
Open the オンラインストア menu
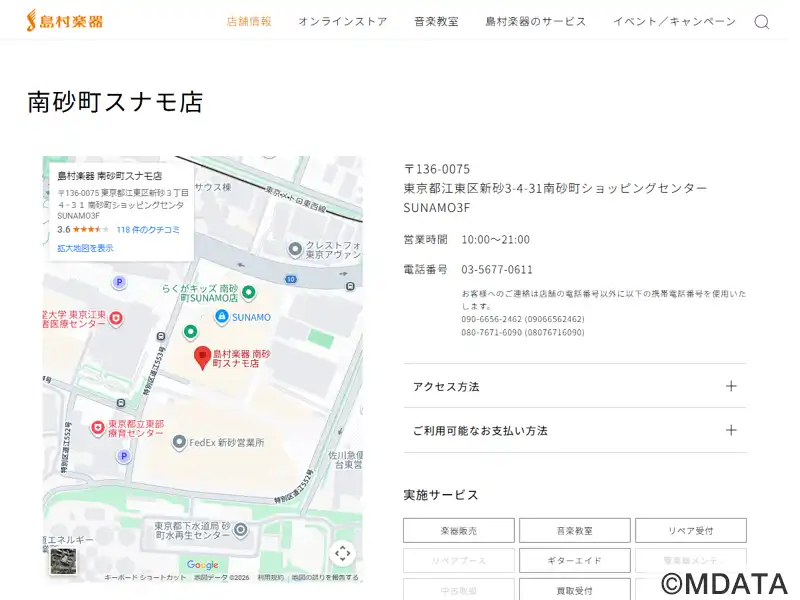[x=343, y=21]
